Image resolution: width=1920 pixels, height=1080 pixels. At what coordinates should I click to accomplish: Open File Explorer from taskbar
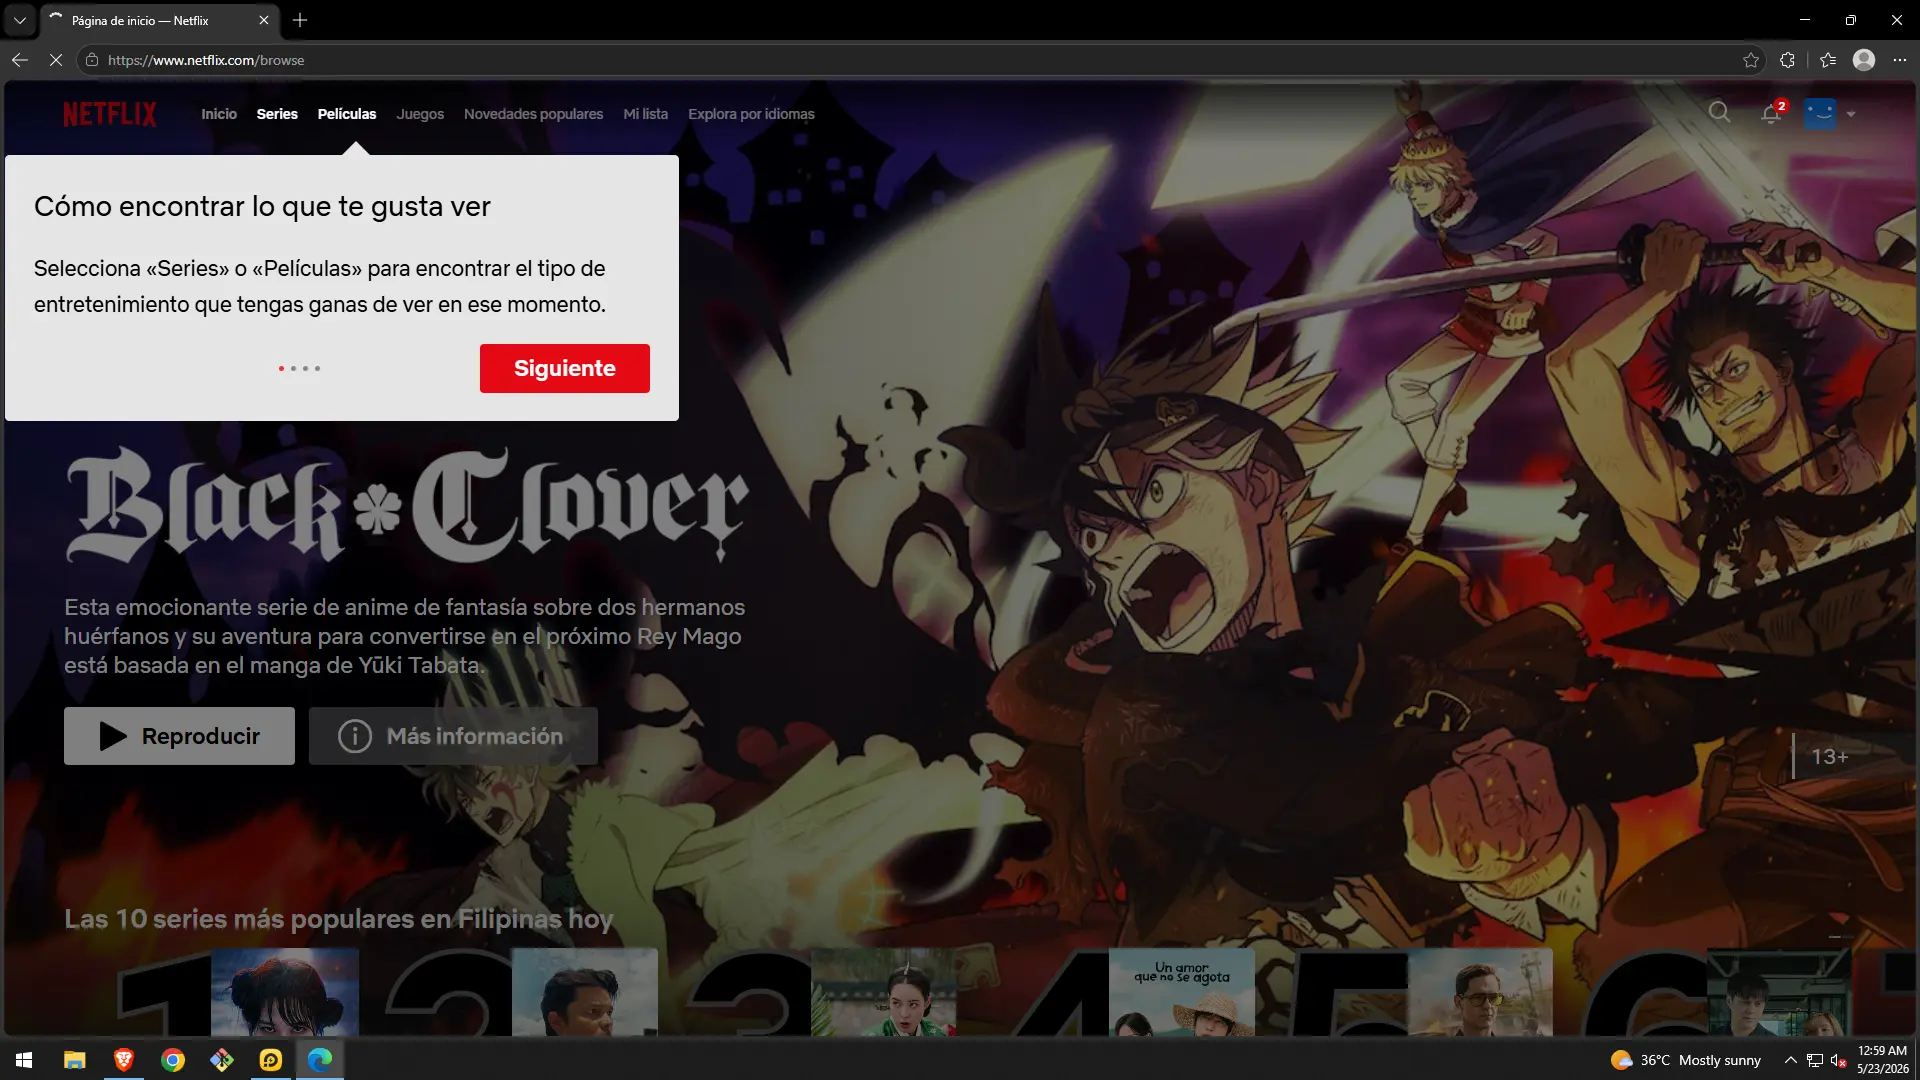(x=74, y=1060)
